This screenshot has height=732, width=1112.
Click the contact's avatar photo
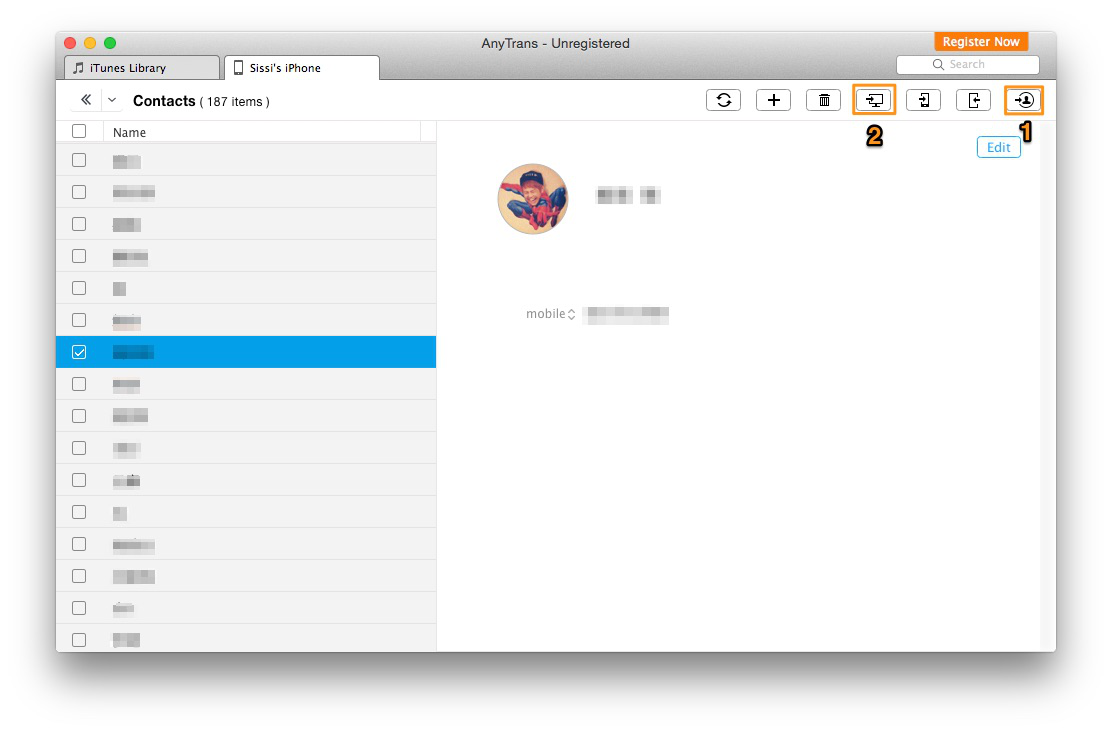533,199
